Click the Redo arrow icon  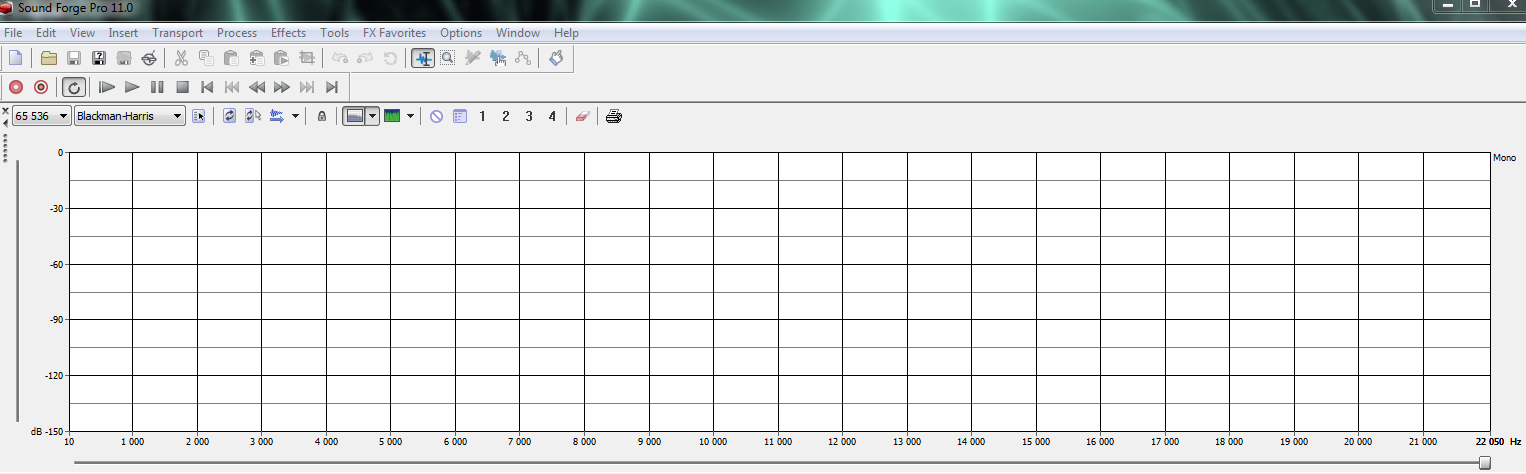click(x=365, y=58)
